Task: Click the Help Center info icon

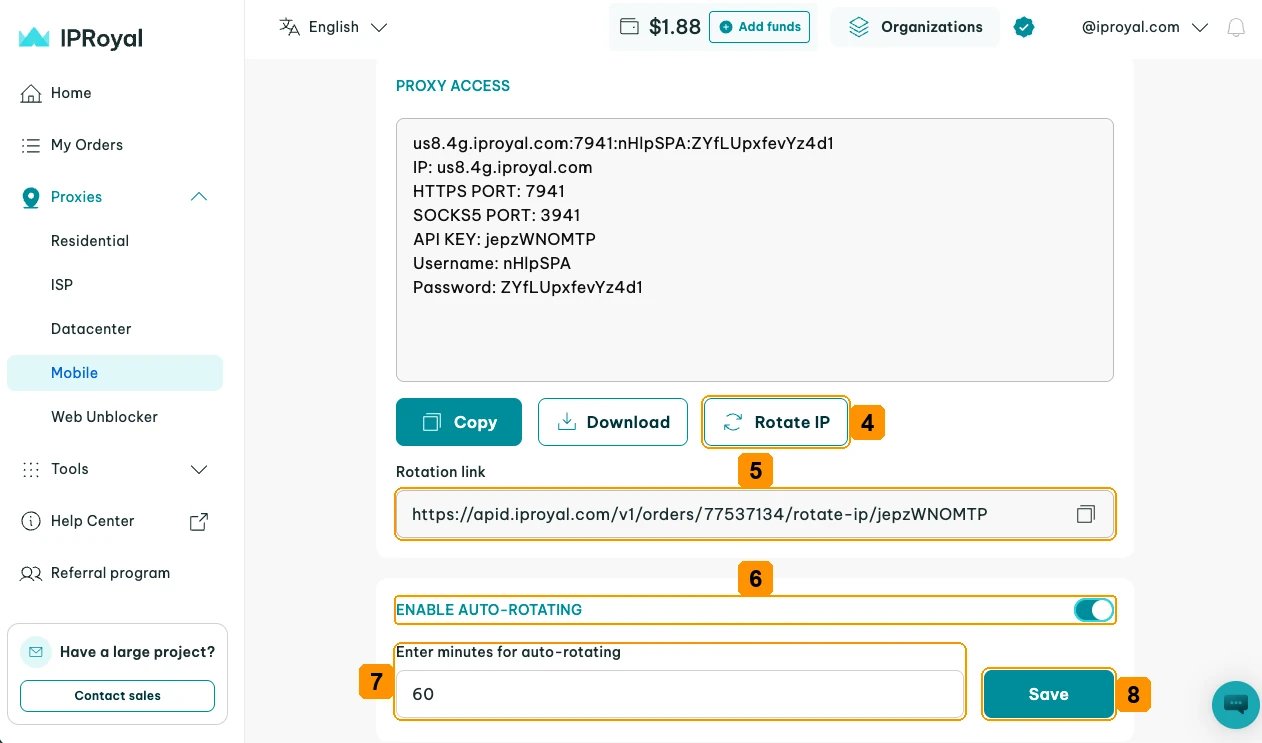Action: pyautogui.click(x=31, y=521)
